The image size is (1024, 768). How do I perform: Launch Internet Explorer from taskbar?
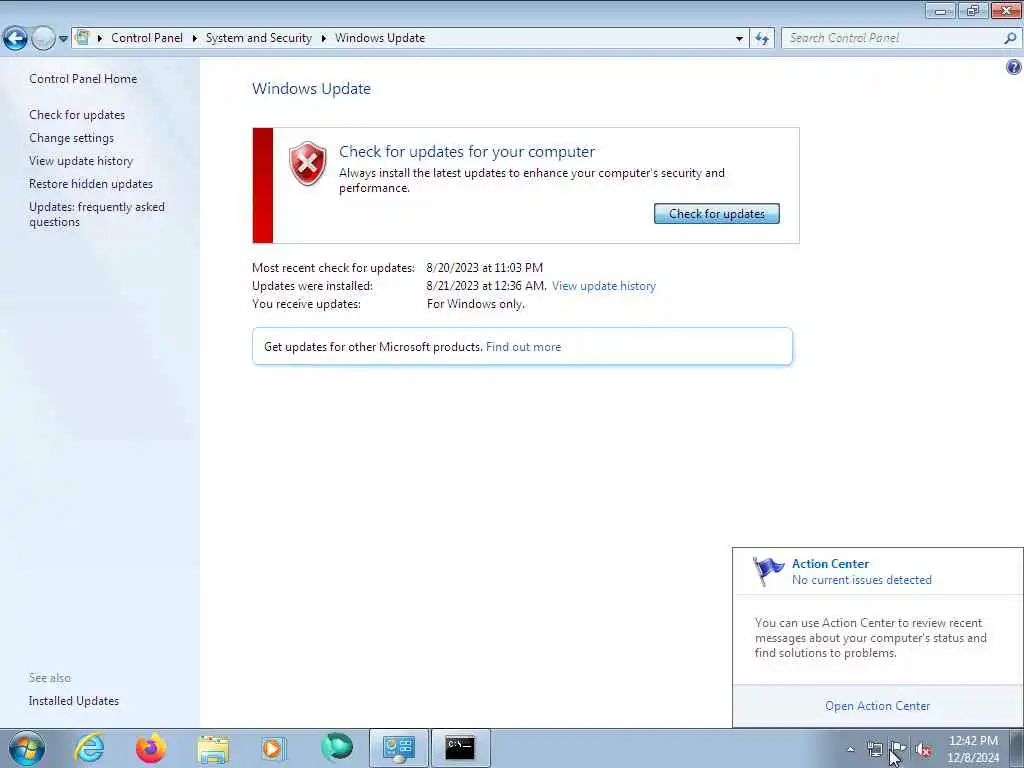pos(89,748)
